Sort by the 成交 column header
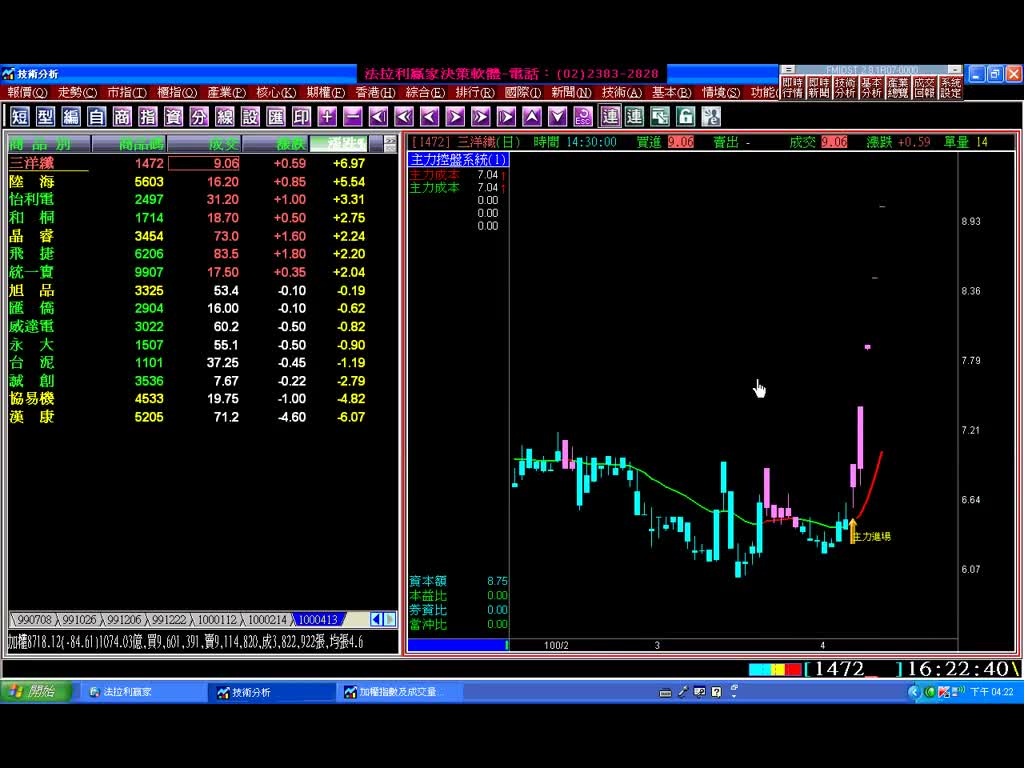1024x768 pixels. pos(204,144)
